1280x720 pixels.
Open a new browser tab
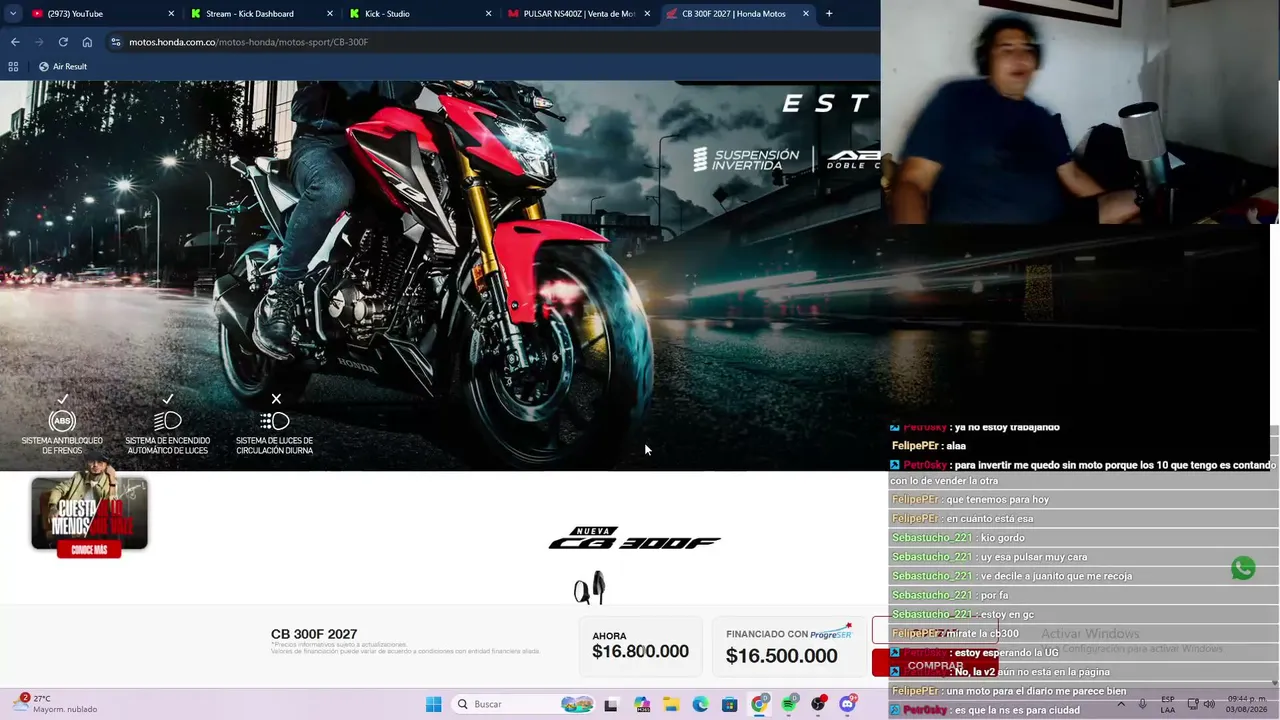[x=829, y=14]
